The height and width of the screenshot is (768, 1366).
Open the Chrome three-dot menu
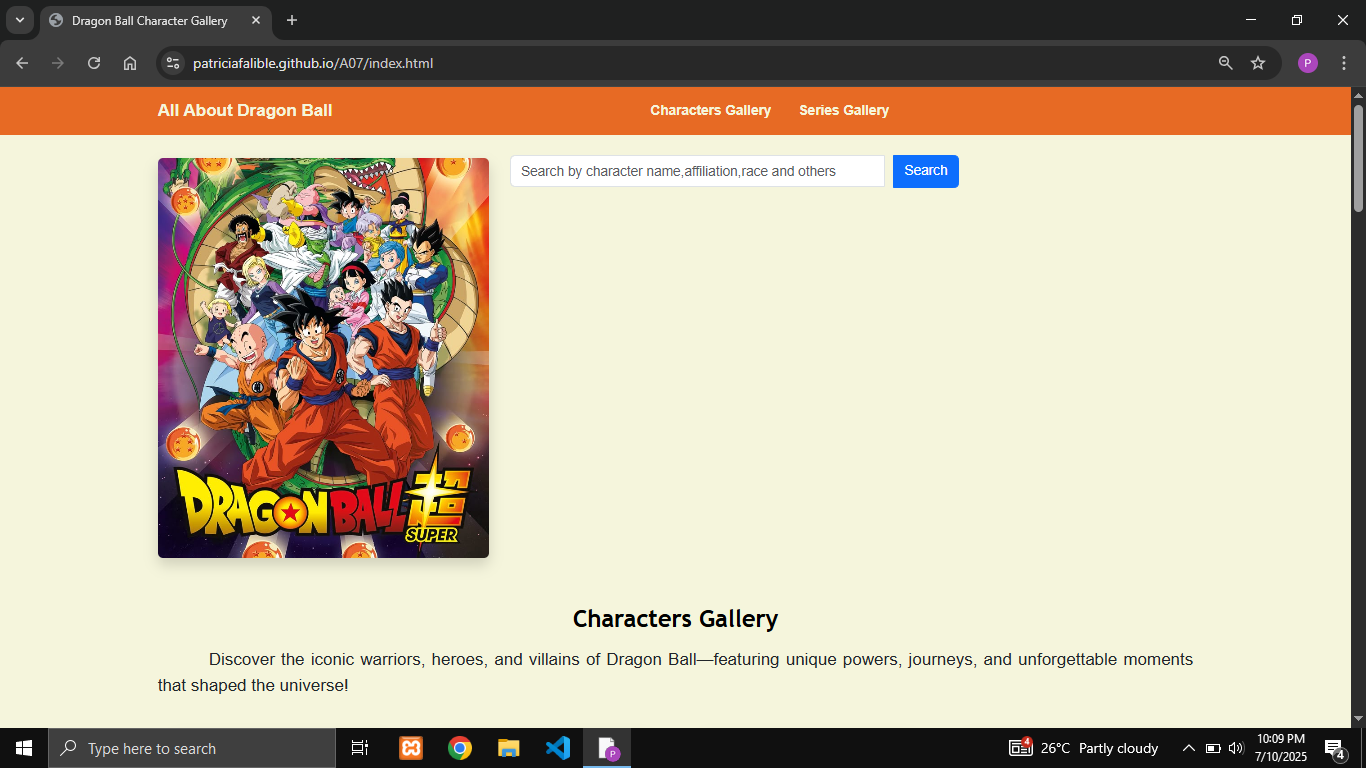[1344, 63]
